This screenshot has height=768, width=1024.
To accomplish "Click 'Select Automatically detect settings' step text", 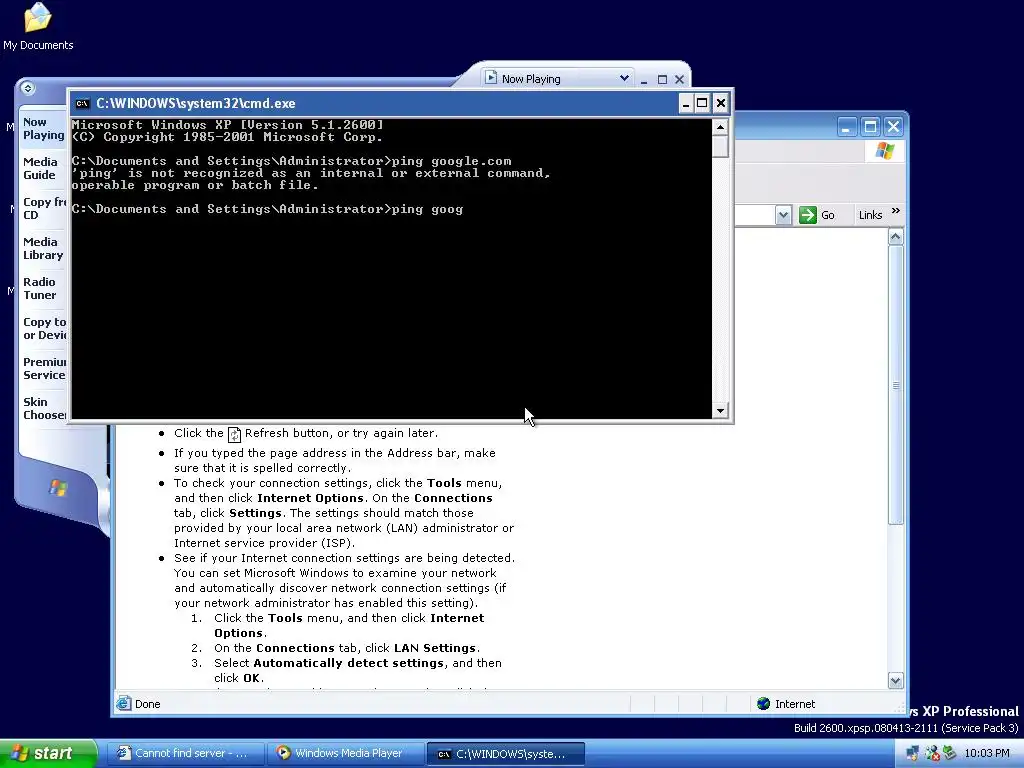I will point(358,670).
